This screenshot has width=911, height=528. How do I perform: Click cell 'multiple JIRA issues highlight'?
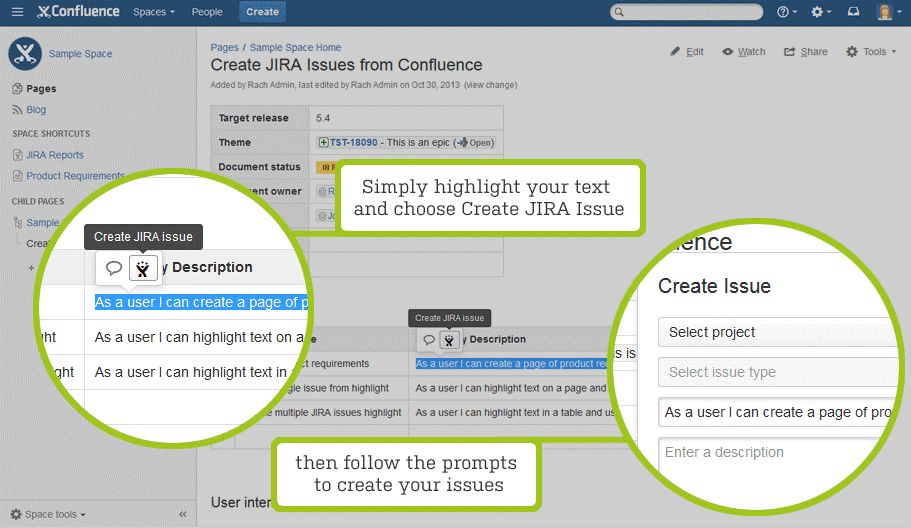(x=338, y=412)
